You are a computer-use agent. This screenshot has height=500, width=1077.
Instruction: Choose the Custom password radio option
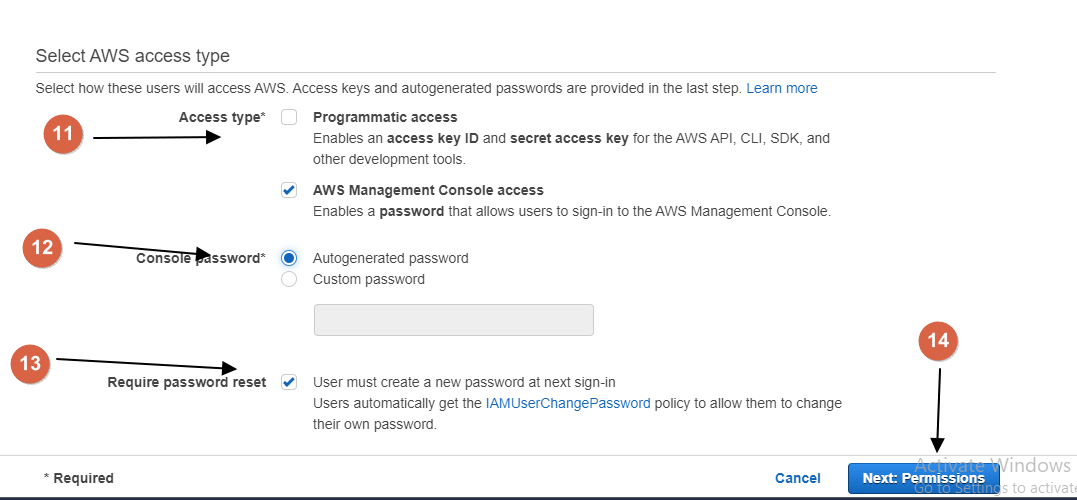tap(289, 279)
